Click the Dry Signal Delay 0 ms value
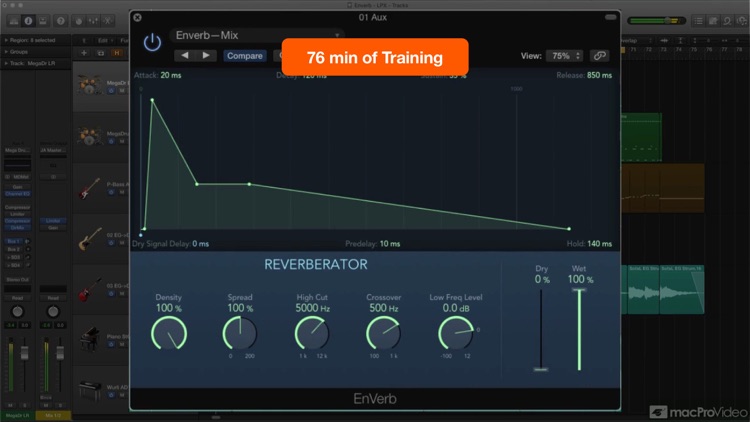 point(200,244)
